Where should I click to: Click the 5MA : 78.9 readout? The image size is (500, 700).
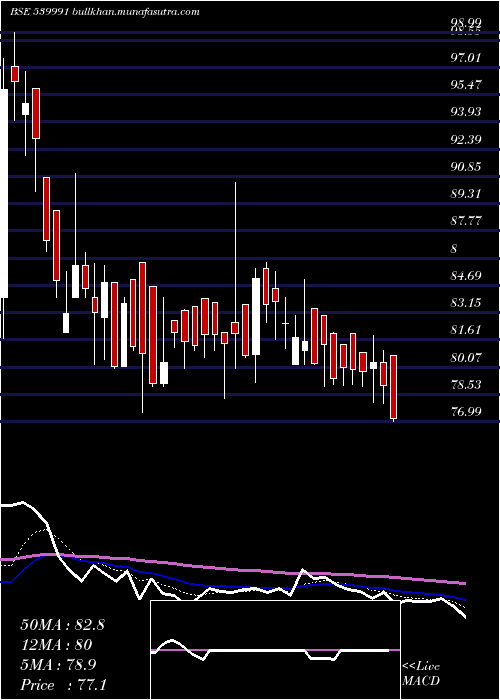click(x=58, y=665)
